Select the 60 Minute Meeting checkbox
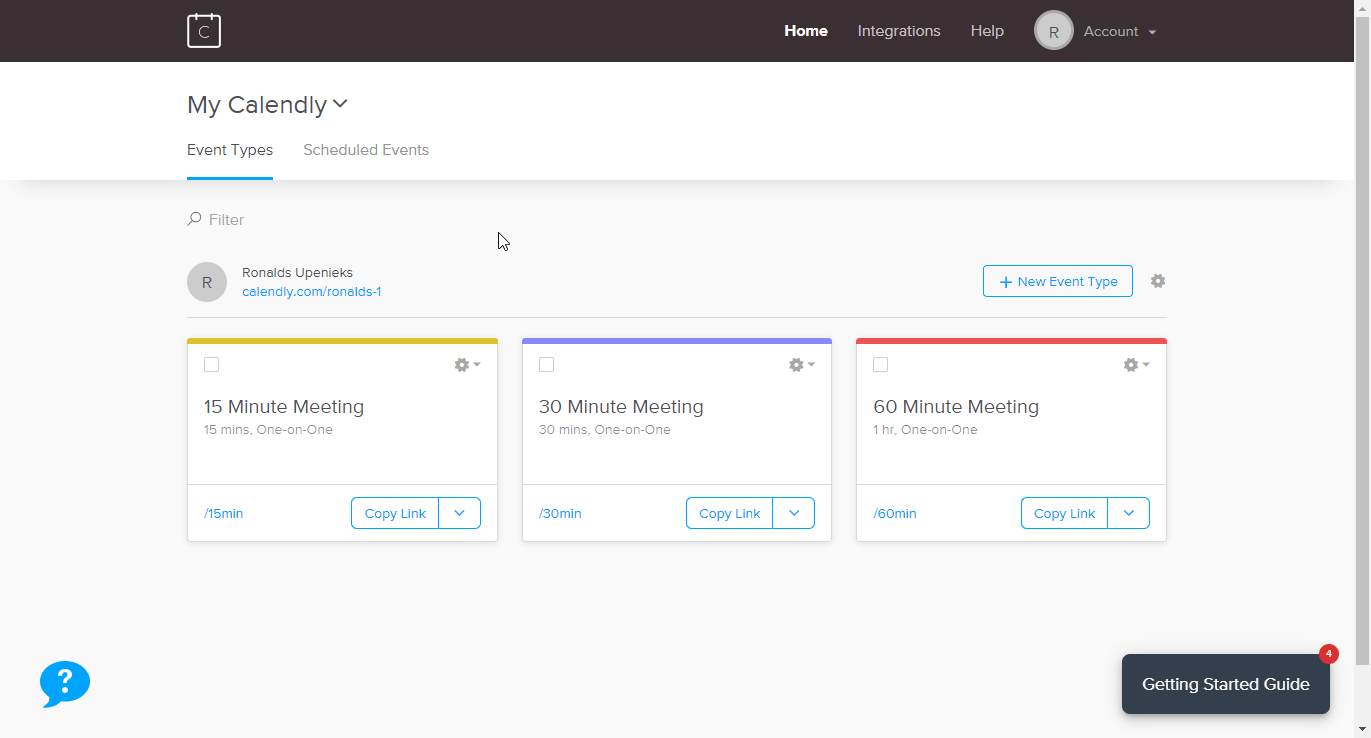The width and height of the screenshot is (1371, 738). pyautogui.click(x=880, y=364)
